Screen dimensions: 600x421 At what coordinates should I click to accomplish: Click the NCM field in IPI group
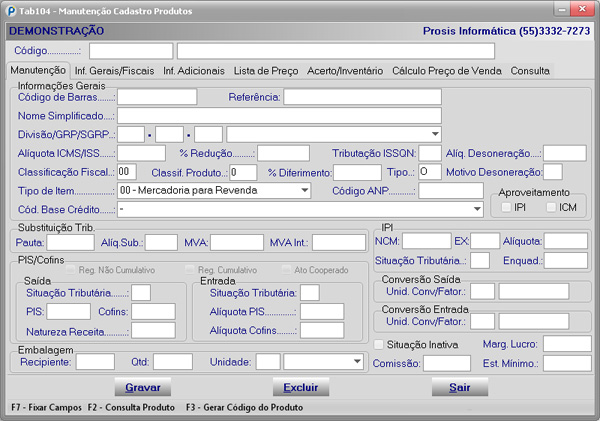pos(426,241)
